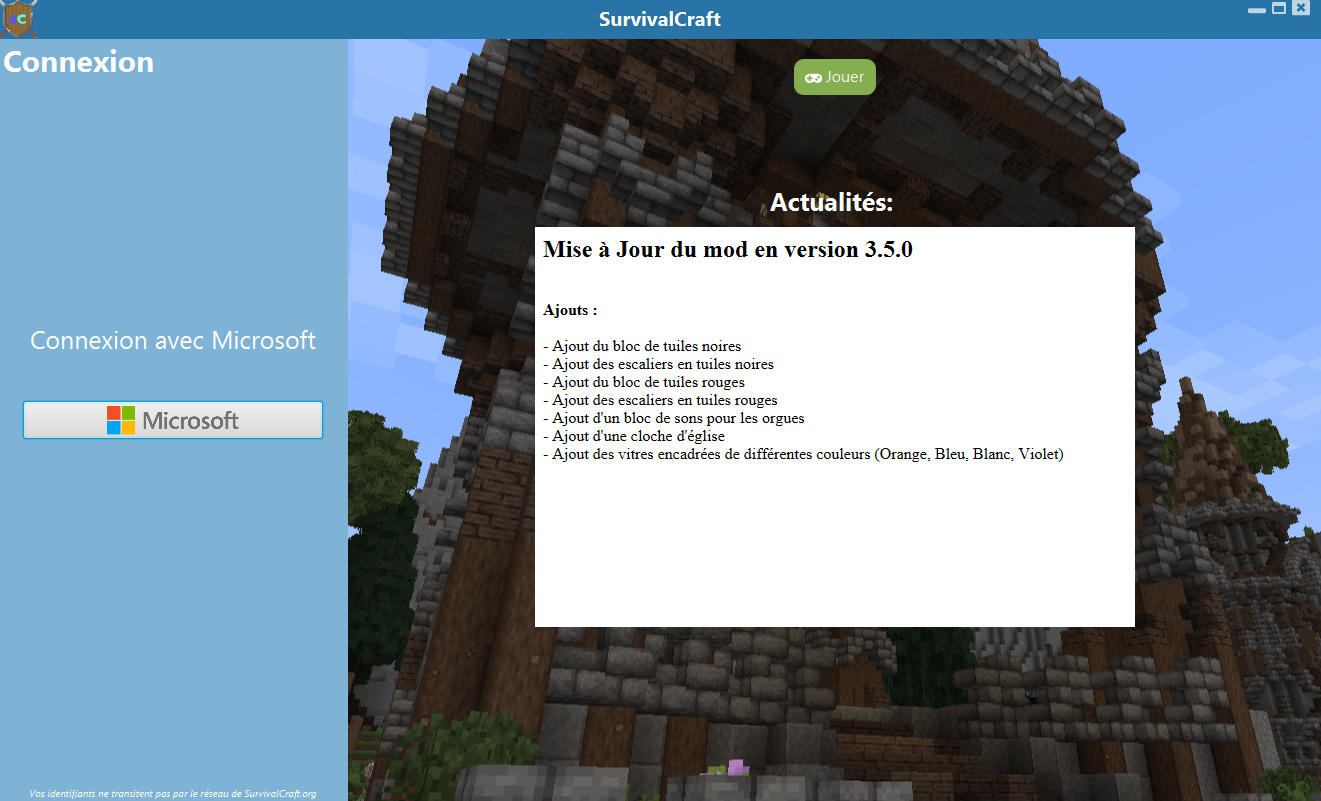Click the 'Connexion avec Microsoft' label
The image size is (1321, 801).
(x=173, y=340)
